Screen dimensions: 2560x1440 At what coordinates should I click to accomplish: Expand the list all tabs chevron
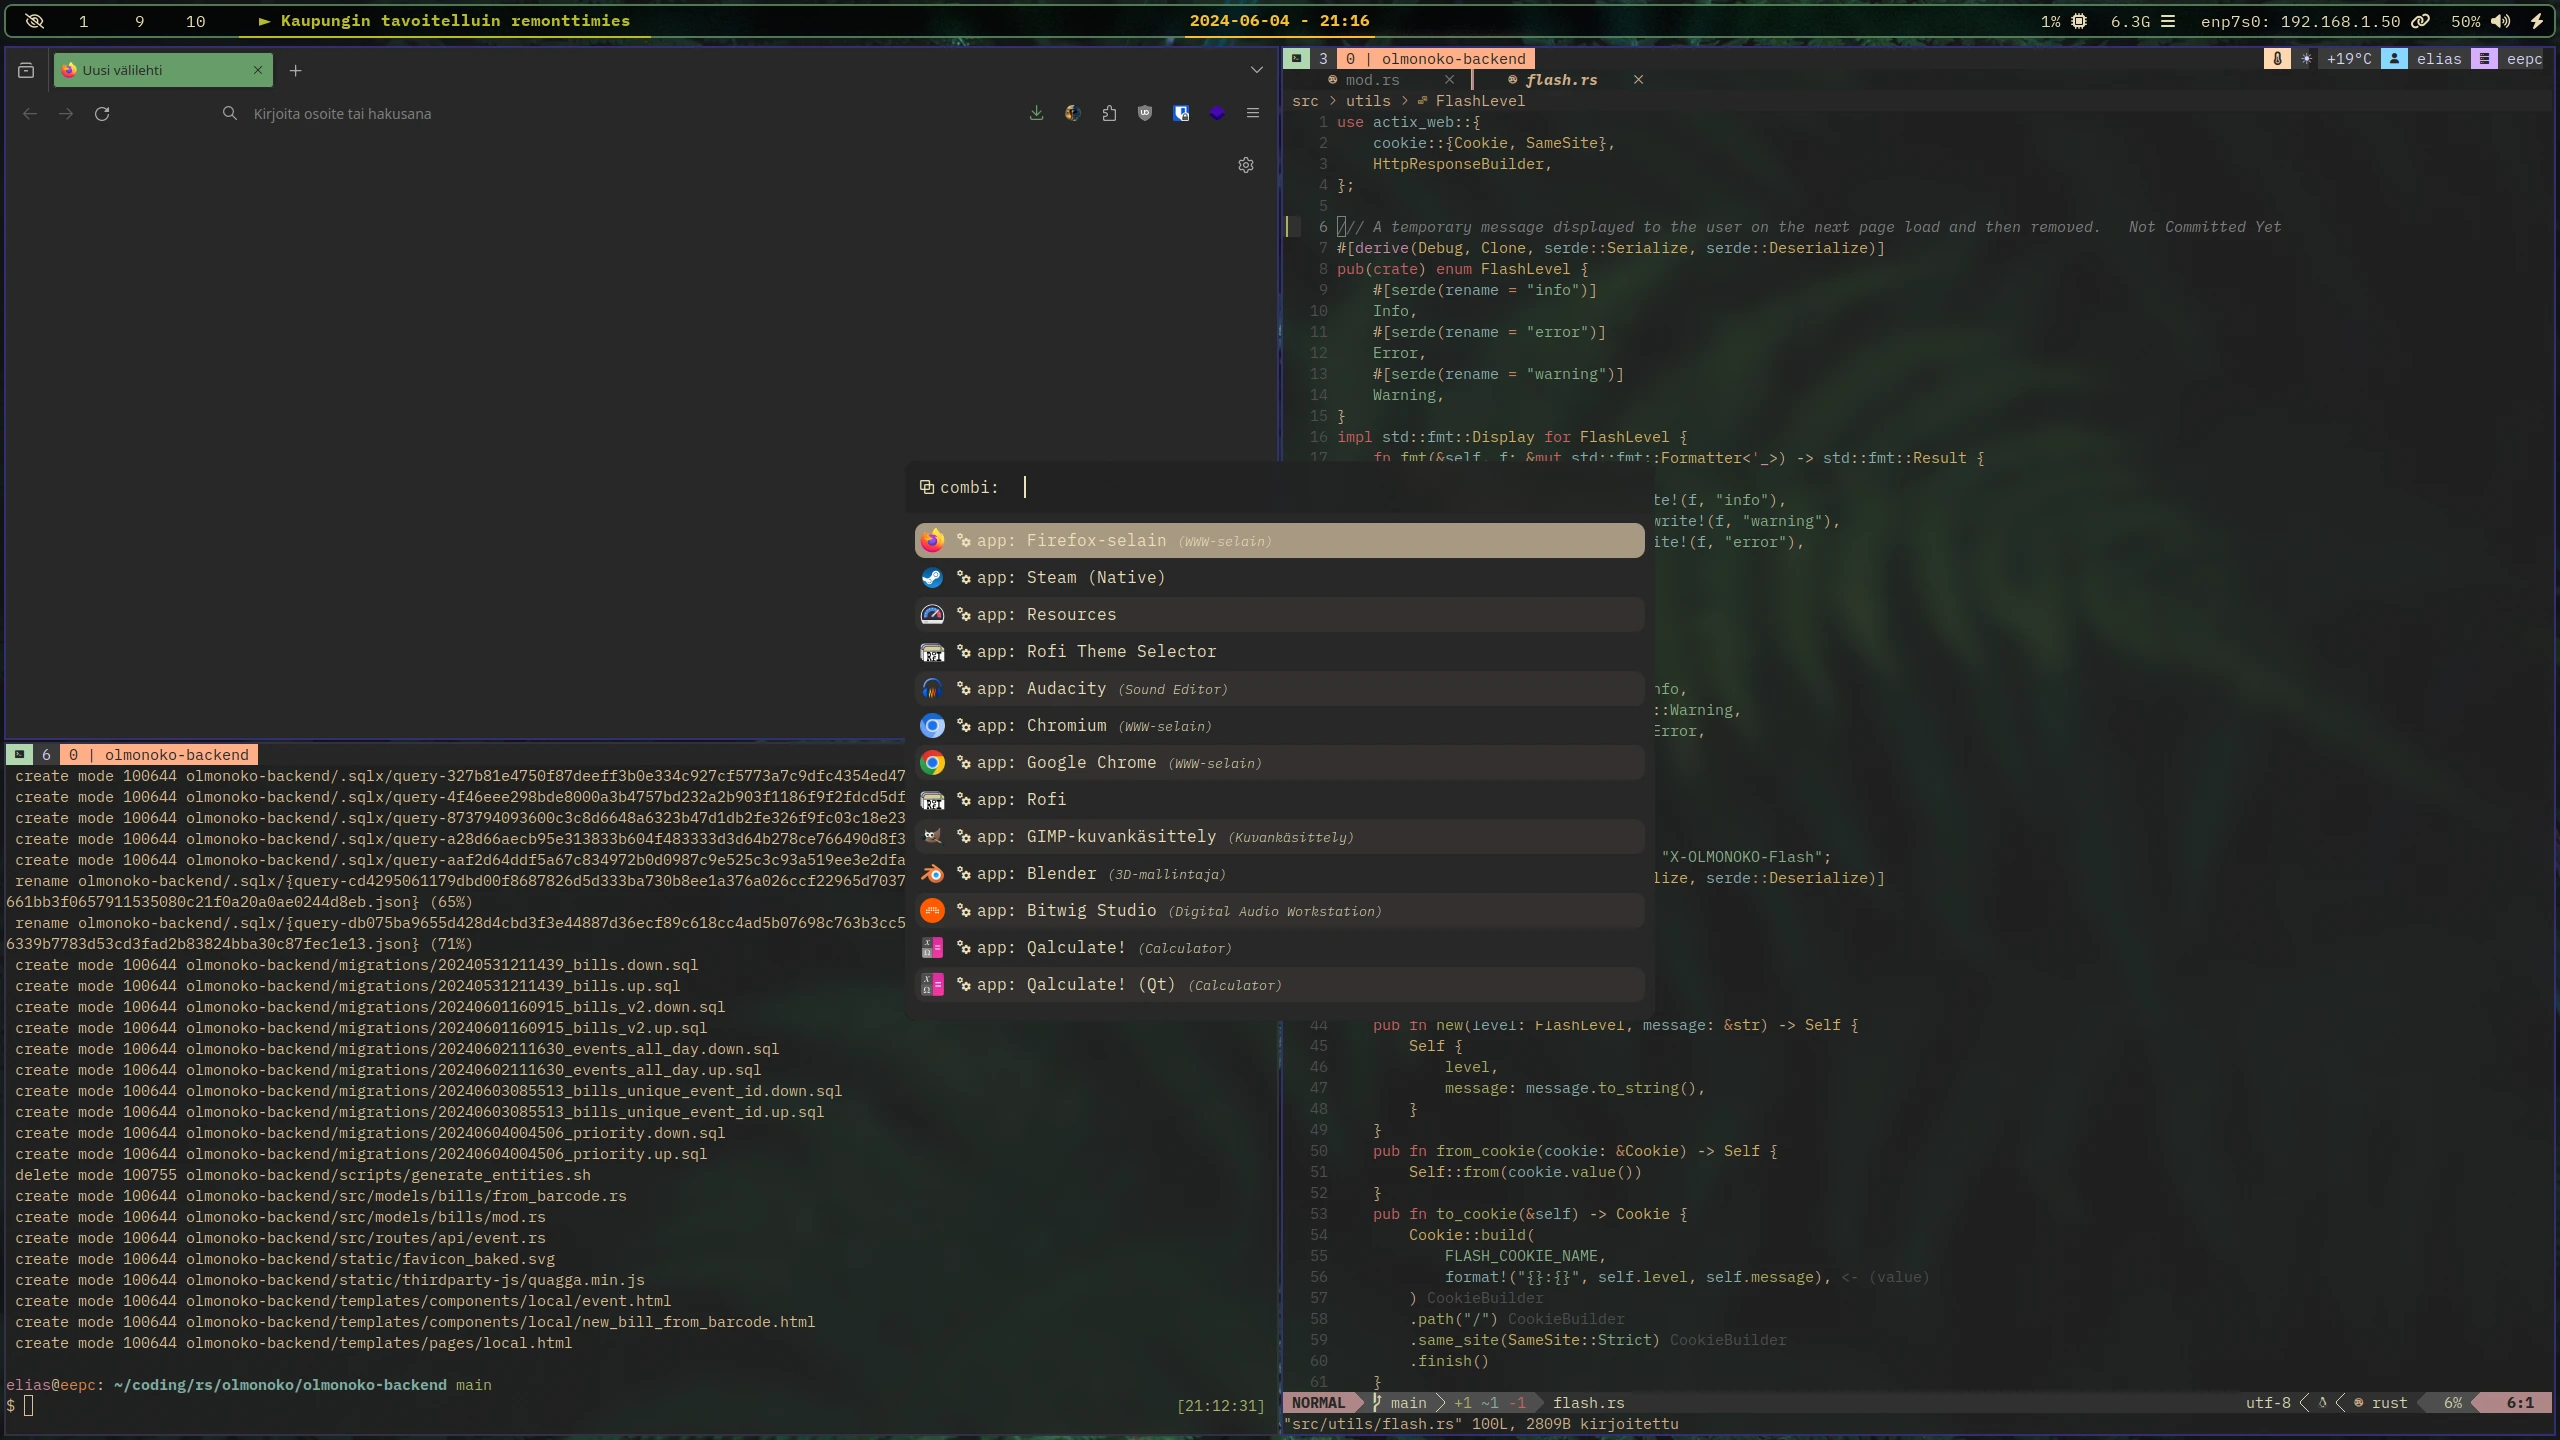(x=1256, y=70)
